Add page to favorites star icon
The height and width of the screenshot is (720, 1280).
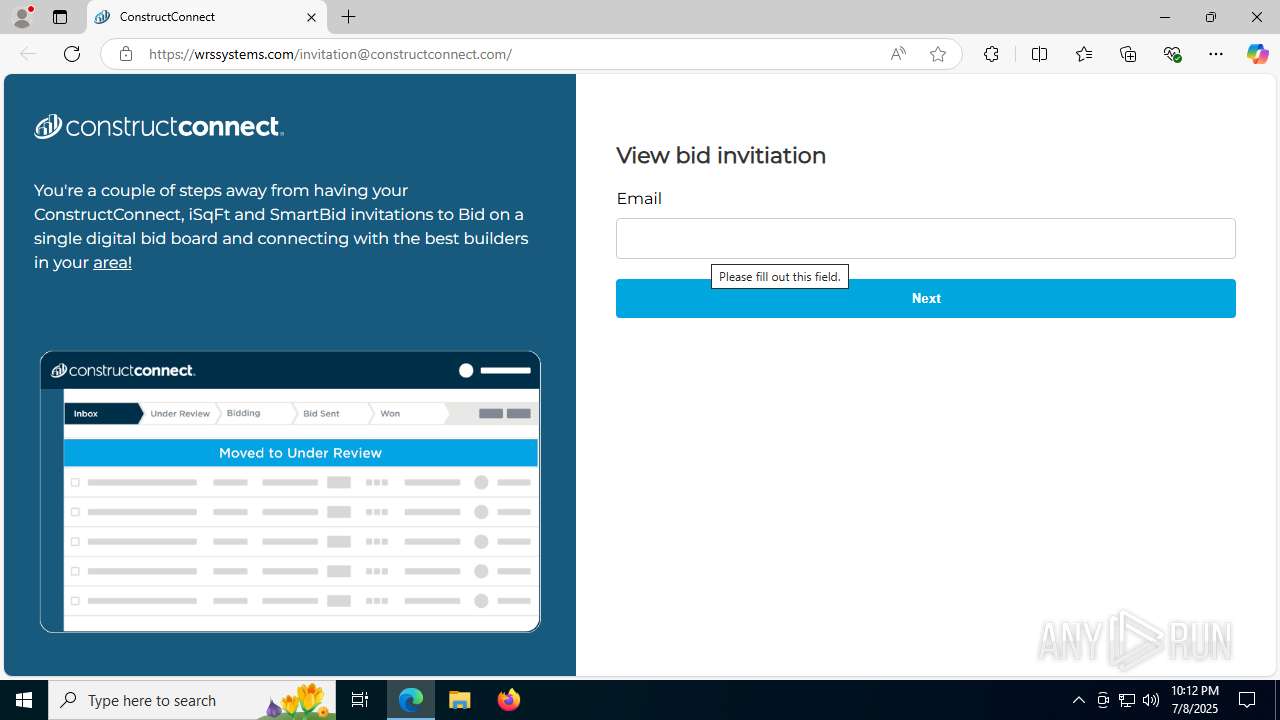pos(938,54)
